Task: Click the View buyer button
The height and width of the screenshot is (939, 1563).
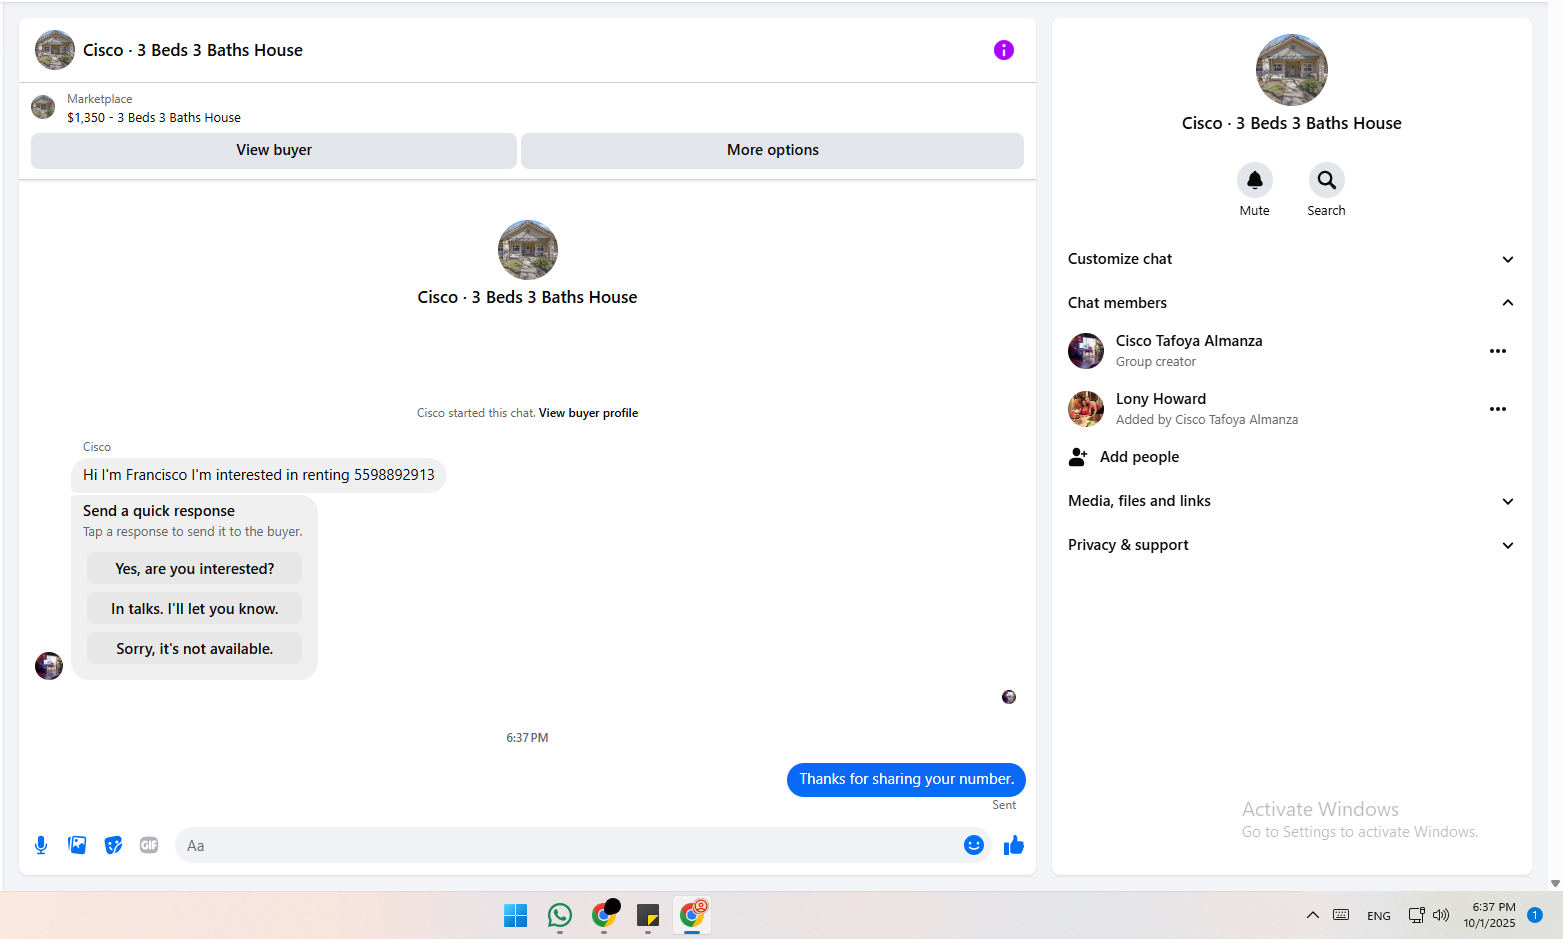Action: [274, 150]
